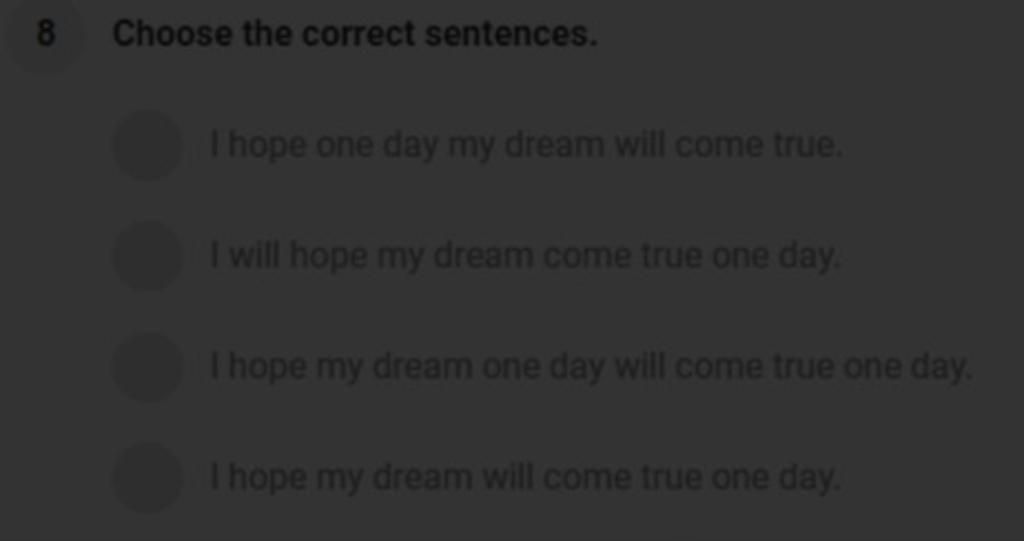Select the second answer option's round checkbox
Viewport: 1024px width, 541px height.
tap(148, 255)
